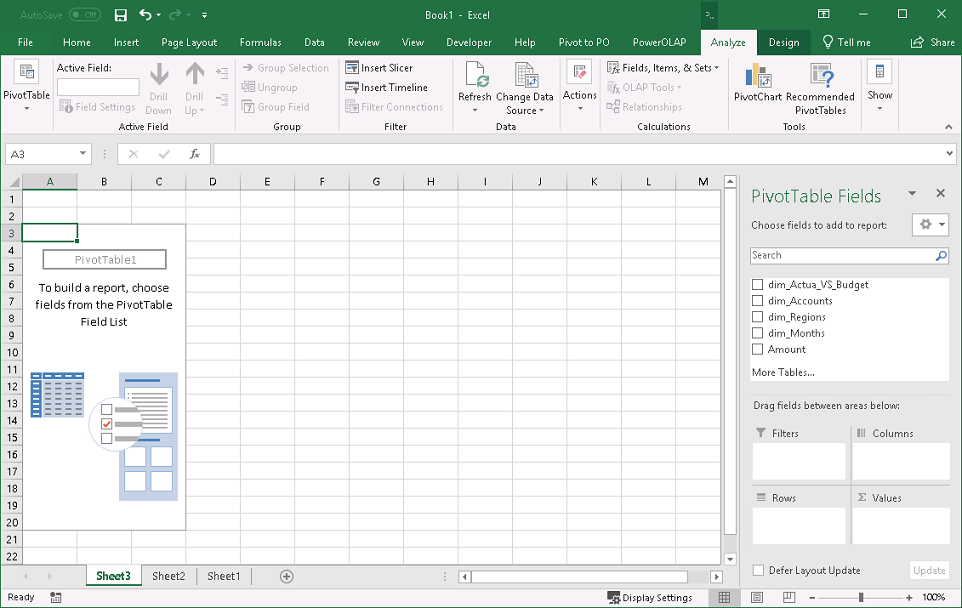The height and width of the screenshot is (608, 962).
Task: Check the dim_Accounts field
Action: (758, 301)
